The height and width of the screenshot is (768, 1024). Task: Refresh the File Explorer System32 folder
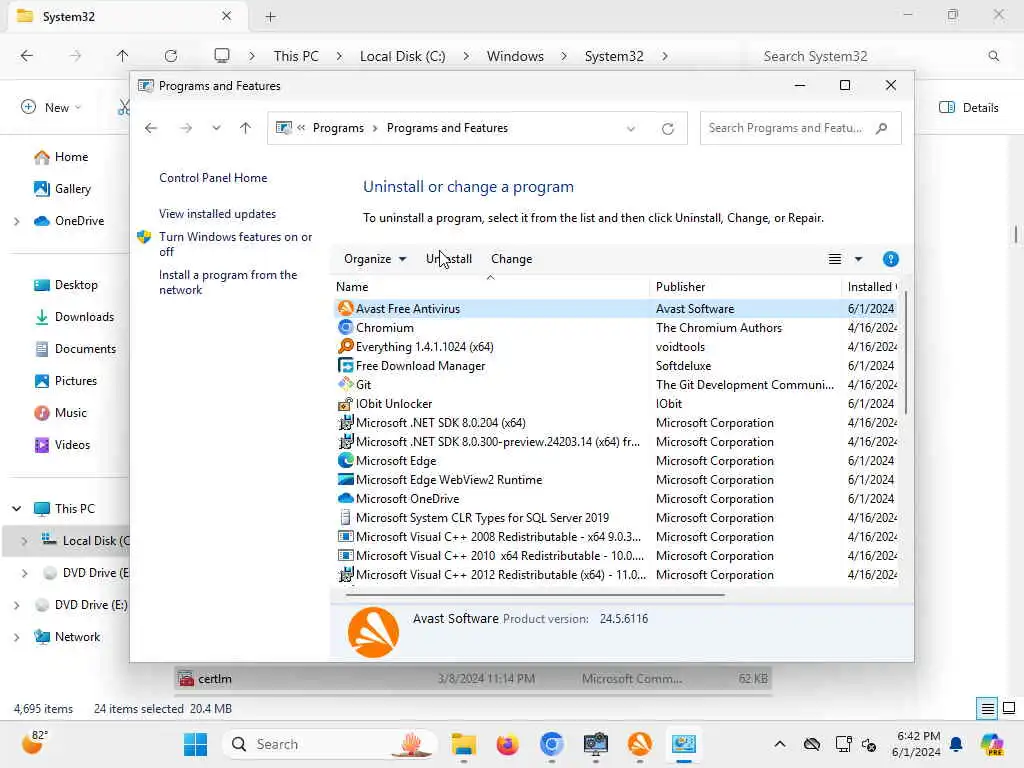[171, 56]
